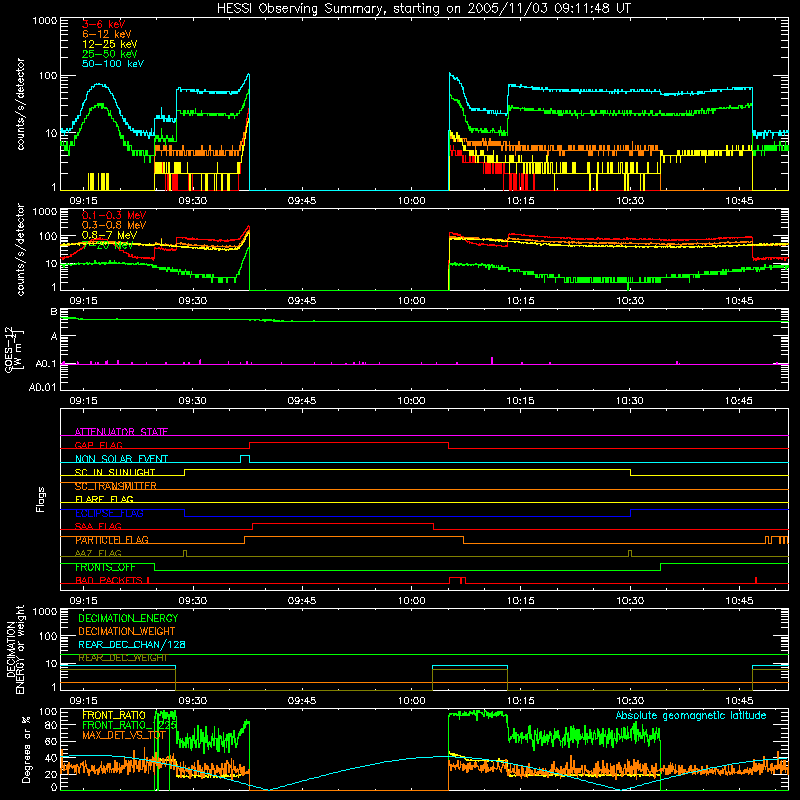Click the green FRONTS_OFF label
Viewport: 800px width, 800px height.
tap(105, 567)
